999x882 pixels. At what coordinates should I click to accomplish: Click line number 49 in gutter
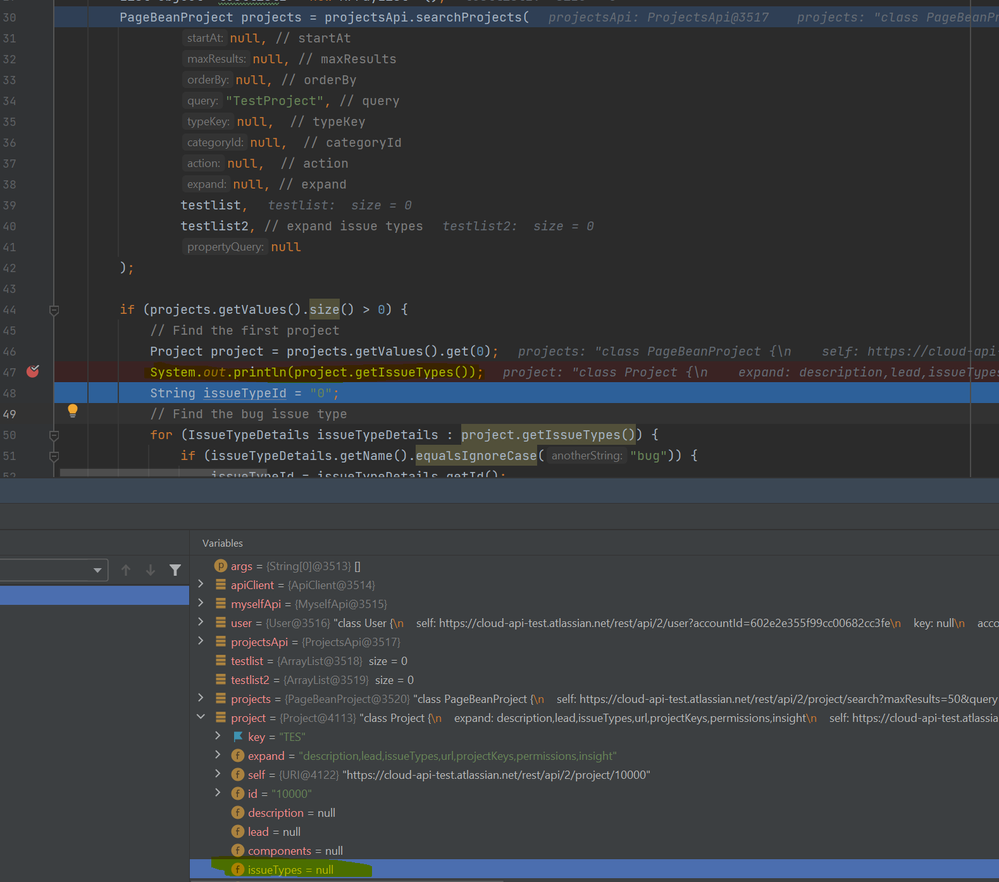tap(10, 414)
